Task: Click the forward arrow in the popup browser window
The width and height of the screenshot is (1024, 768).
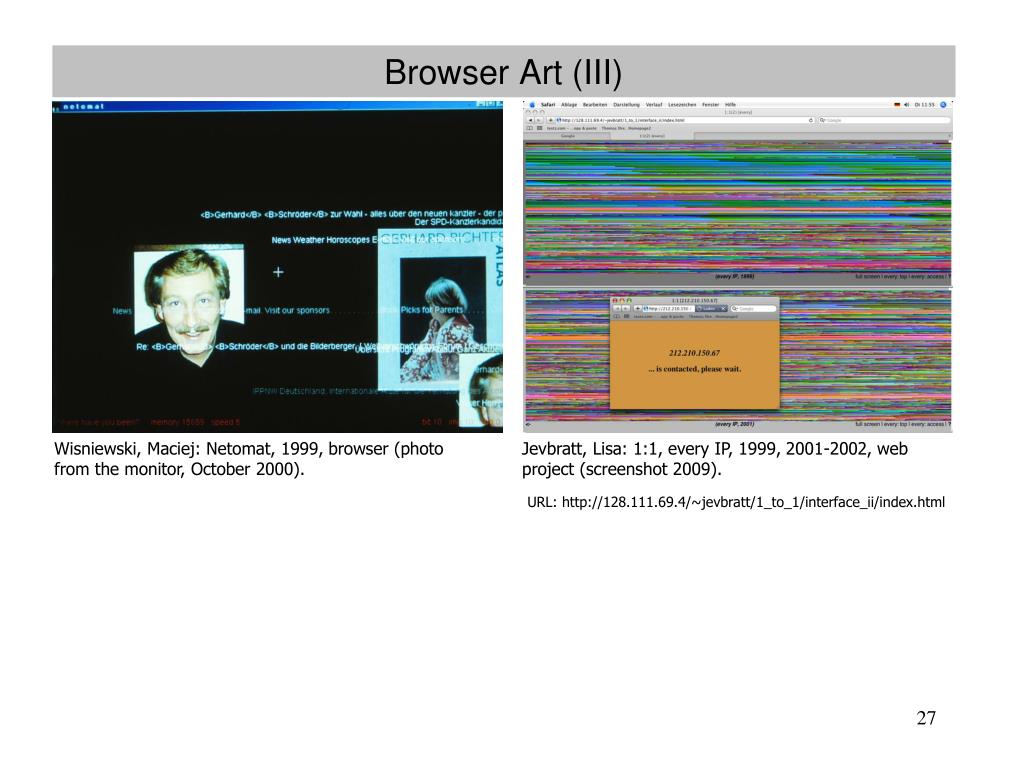Action: pos(626,308)
